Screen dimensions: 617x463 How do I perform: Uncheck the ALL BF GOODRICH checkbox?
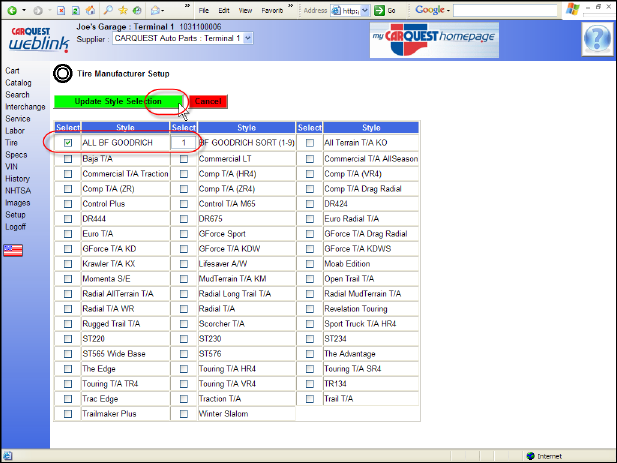[68, 143]
